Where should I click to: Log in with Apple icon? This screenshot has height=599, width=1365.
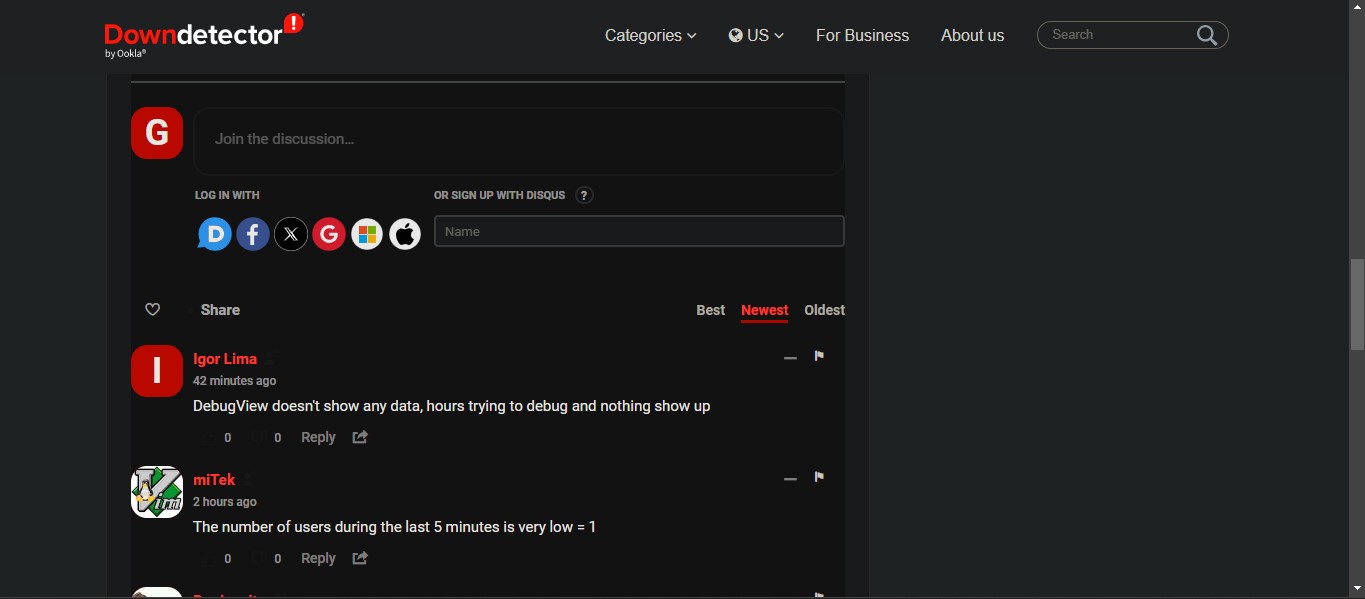click(405, 234)
